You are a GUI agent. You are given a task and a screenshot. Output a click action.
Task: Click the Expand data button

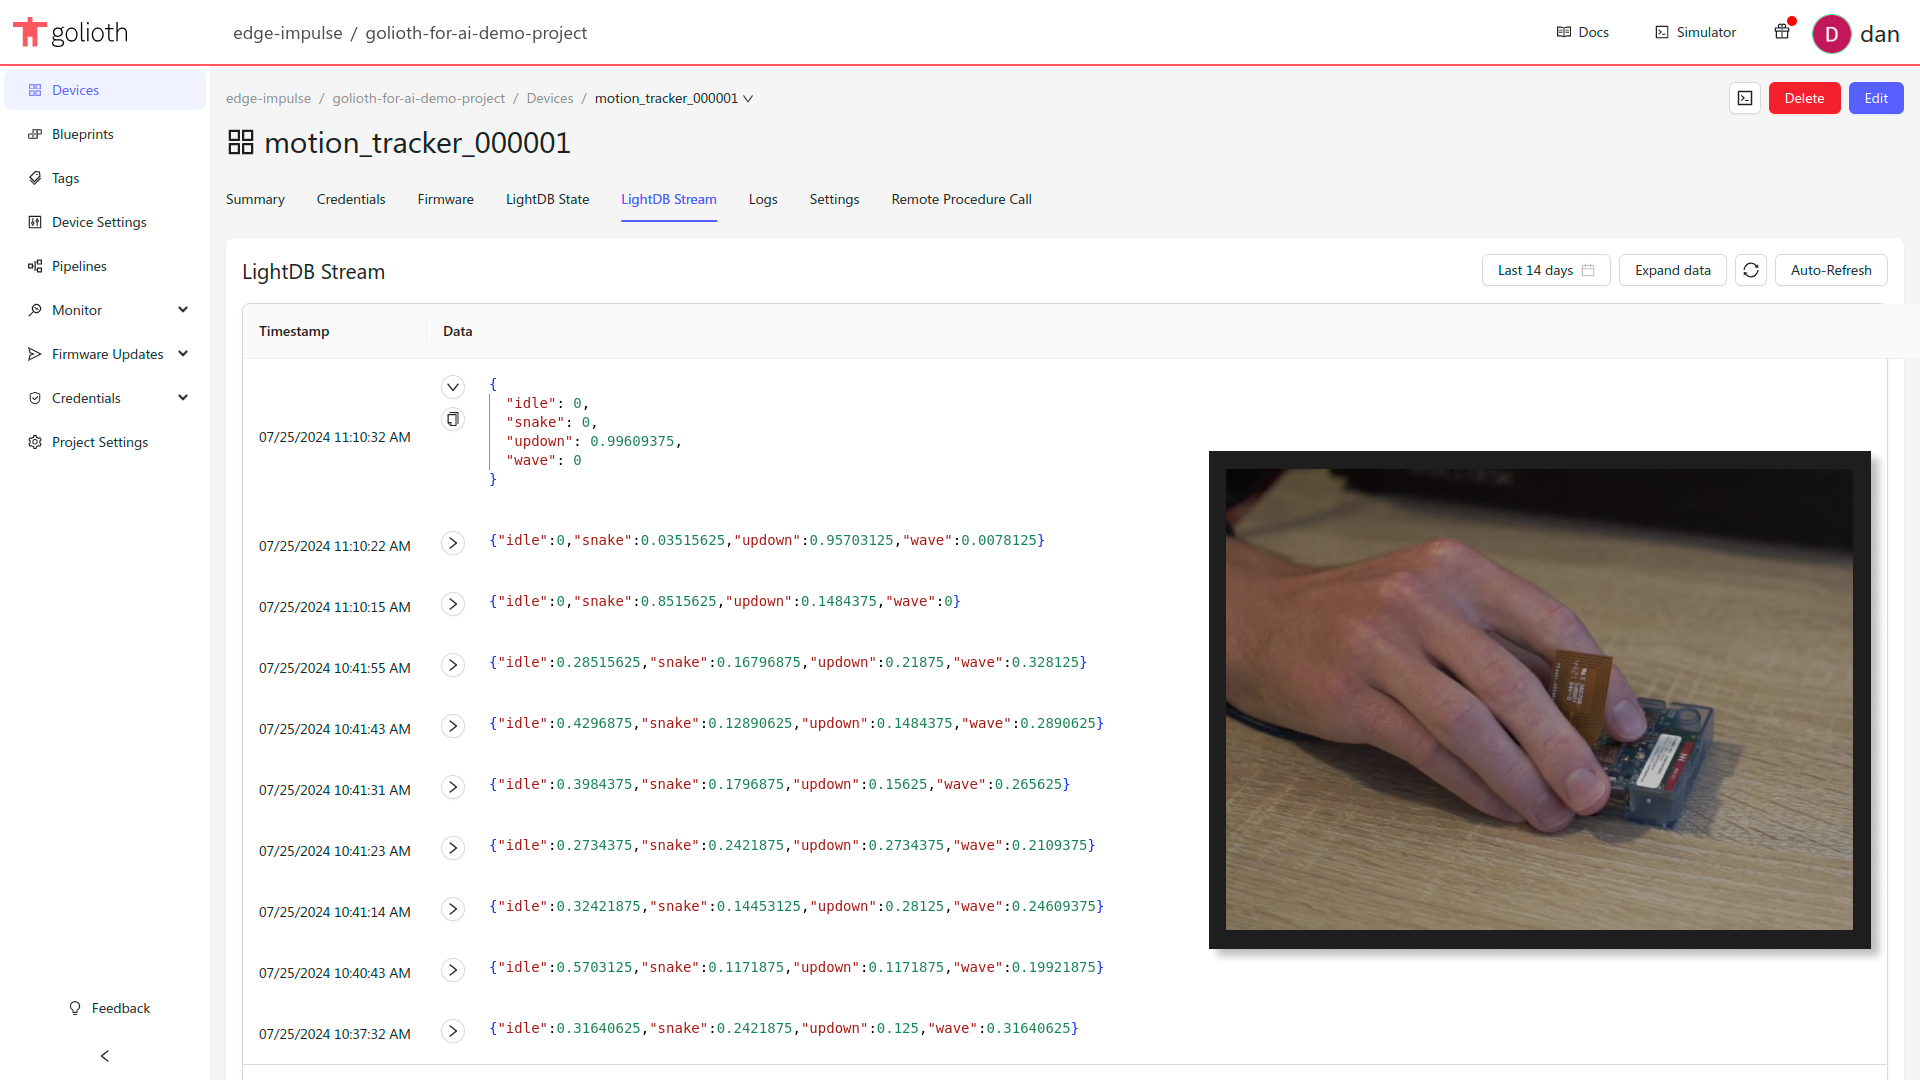[1673, 270]
